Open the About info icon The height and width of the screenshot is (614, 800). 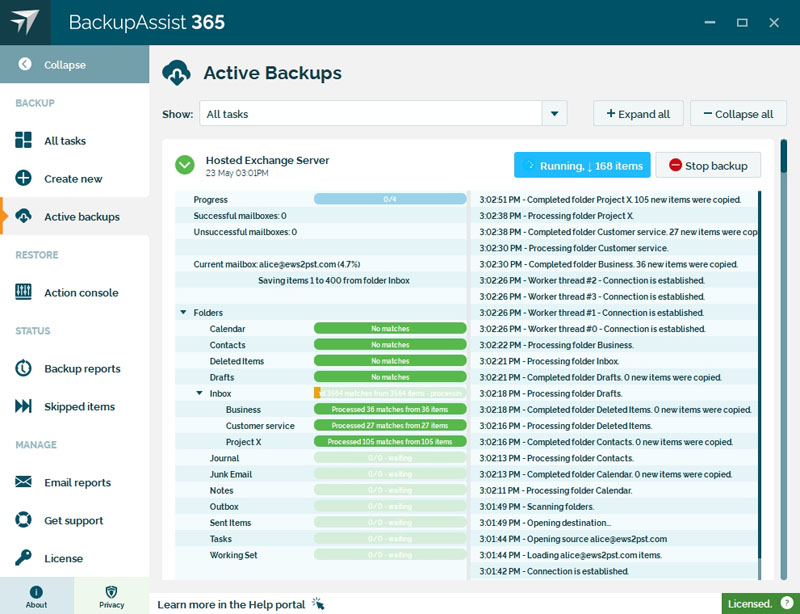36,592
